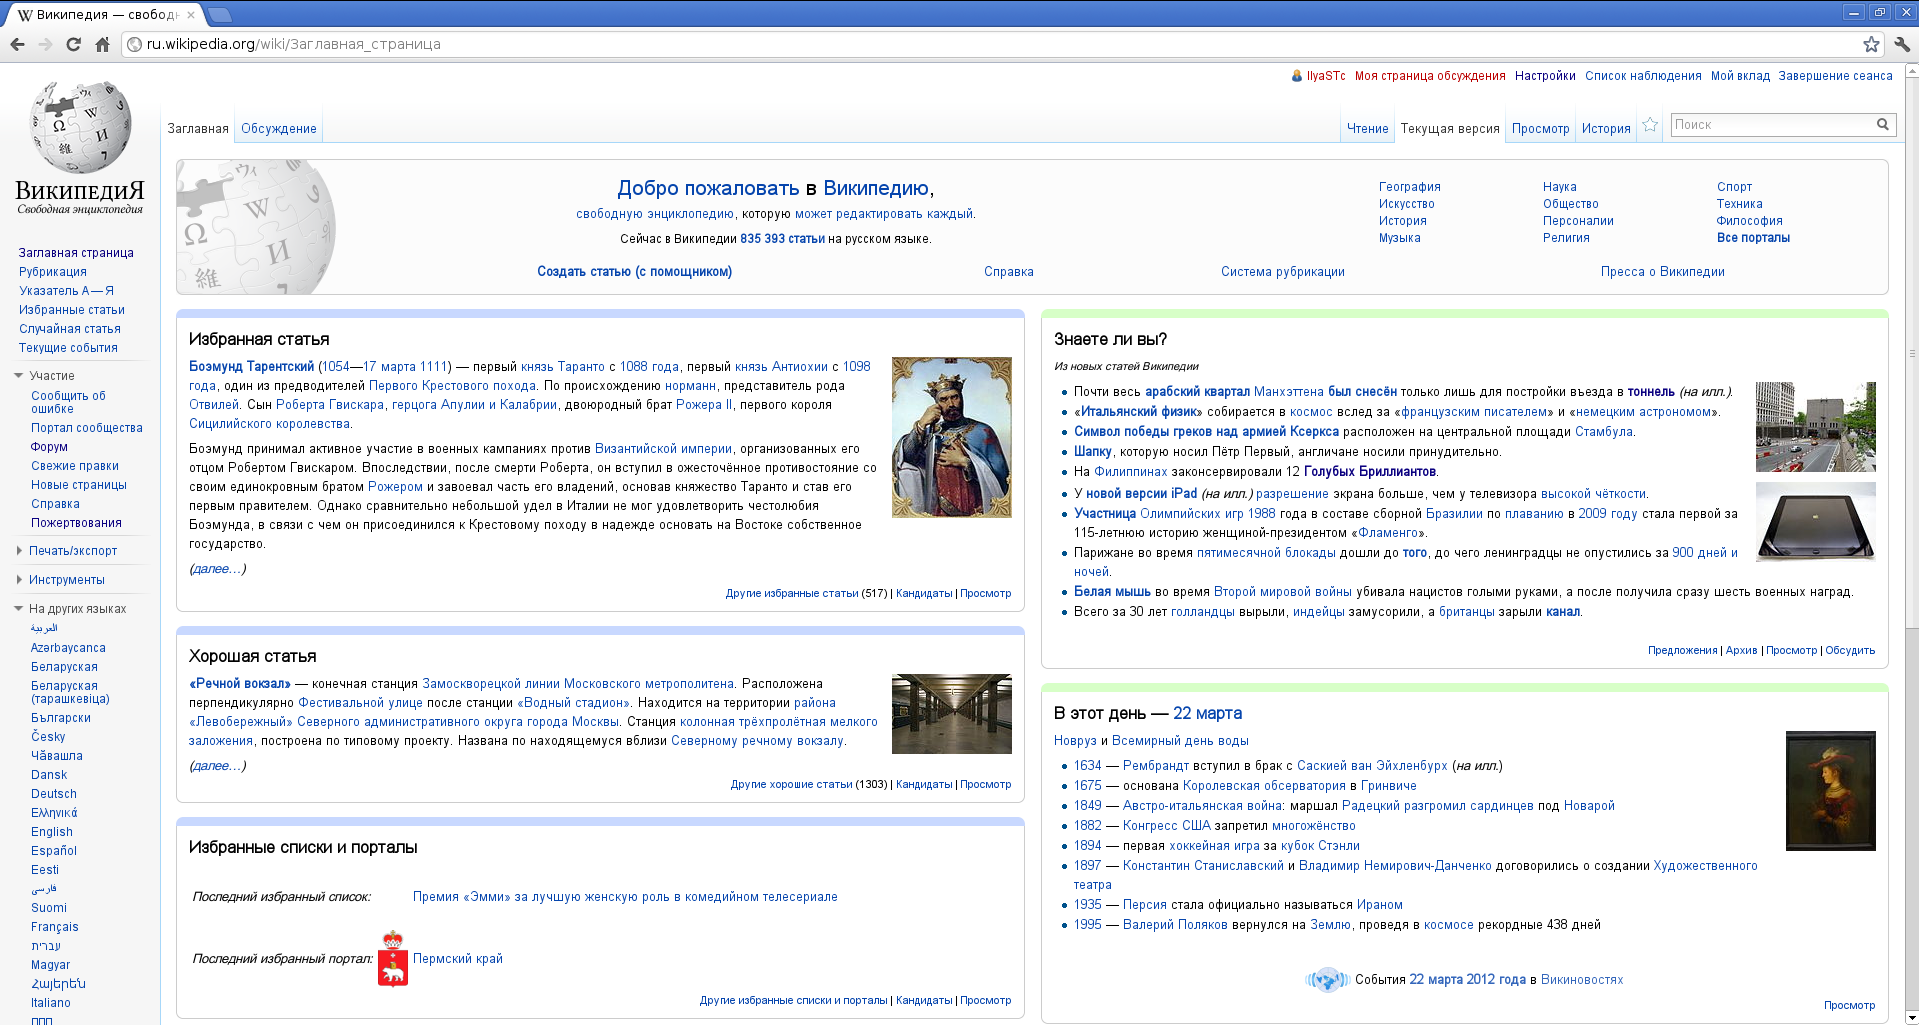The image size is (1919, 1025).
Task: Click the search magnifier icon
Action: pos(1883,125)
